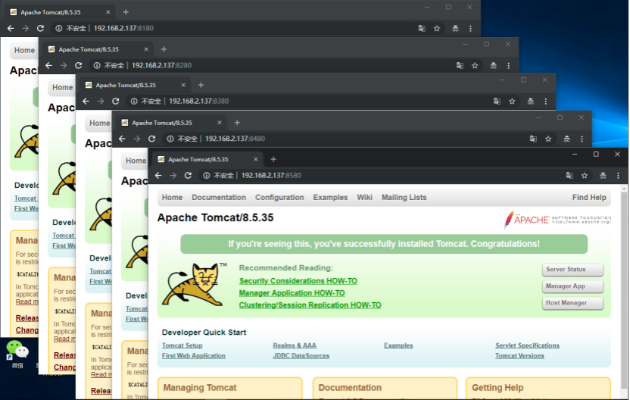Click address bar showing 192.168.2.137:8580
Image resolution: width=630 pixels, height=400 pixels.
378,176
